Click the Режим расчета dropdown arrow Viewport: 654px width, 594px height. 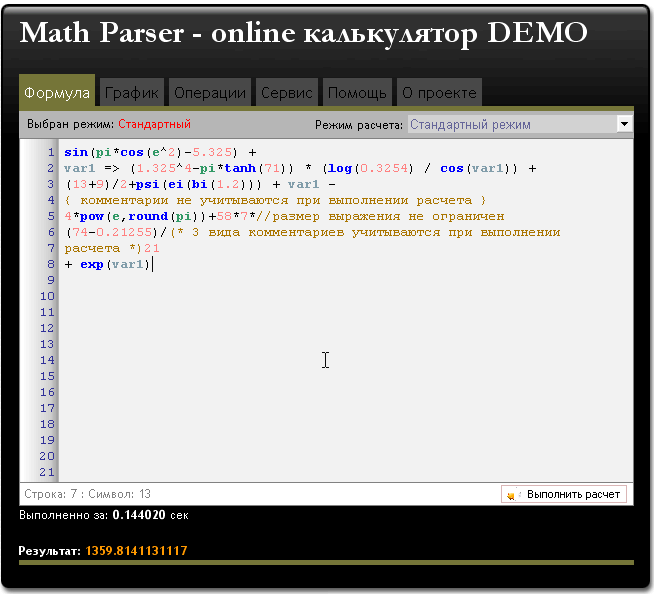coord(624,125)
